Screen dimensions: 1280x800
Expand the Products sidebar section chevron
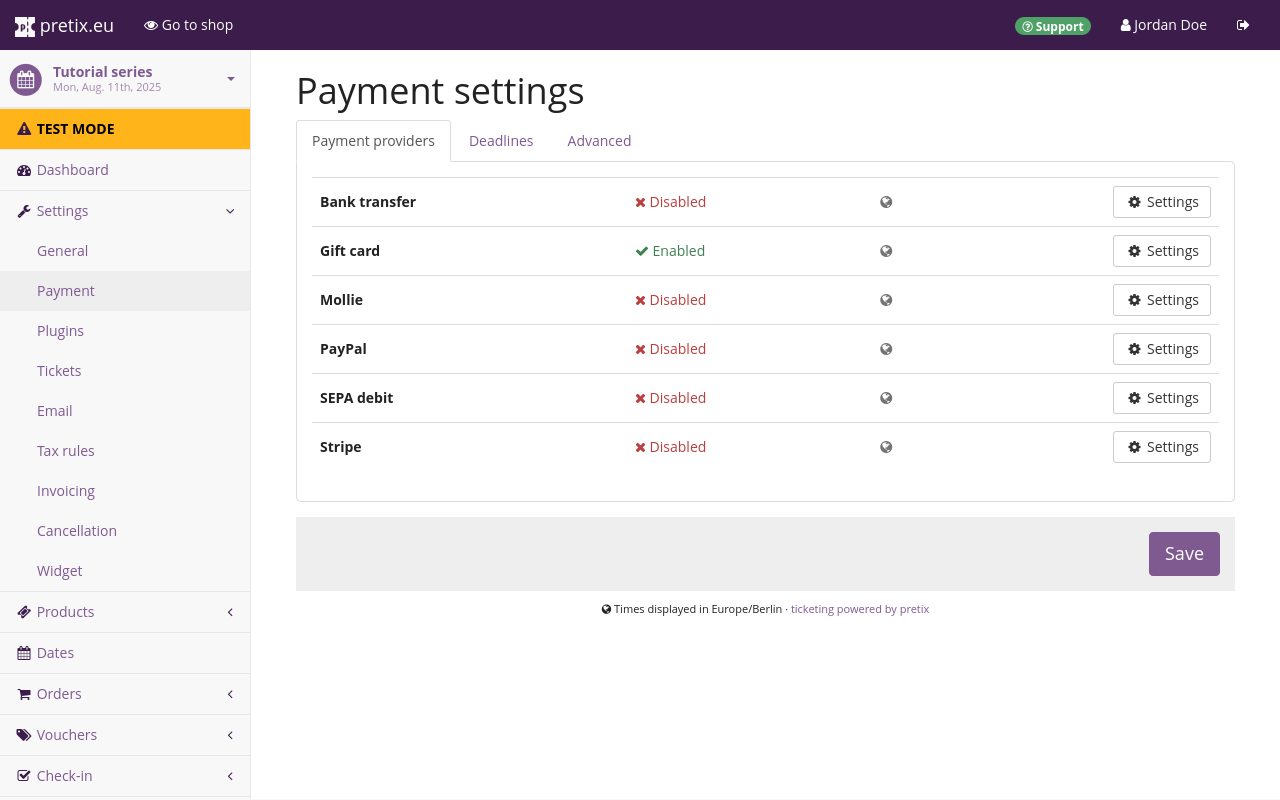coord(230,612)
